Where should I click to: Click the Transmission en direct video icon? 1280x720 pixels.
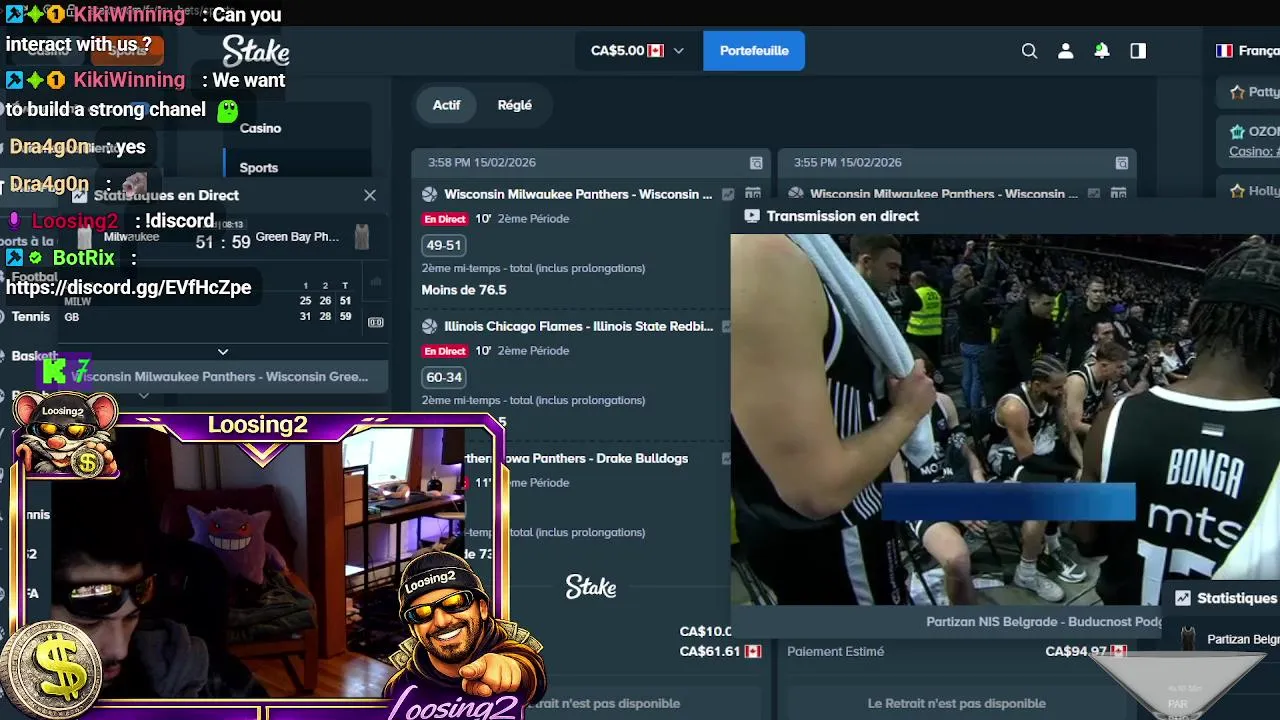pos(752,216)
